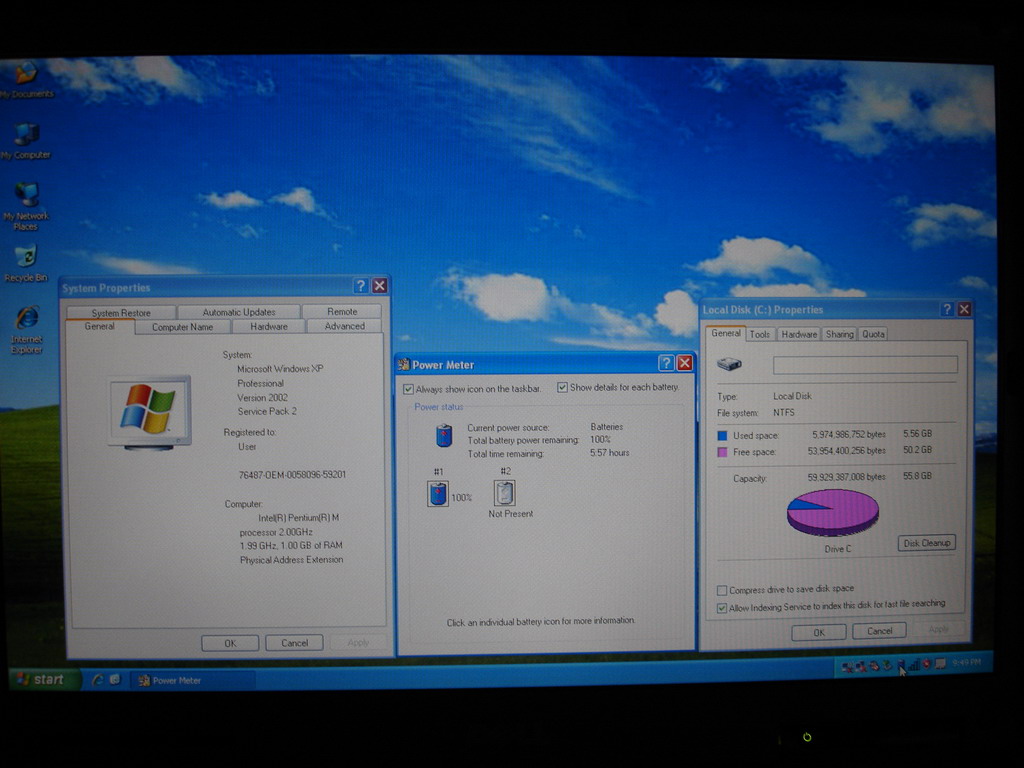The width and height of the screenshot is (1024, 768).
Task: Toggle Show details for each battery
Action: [x=562, y=387]
